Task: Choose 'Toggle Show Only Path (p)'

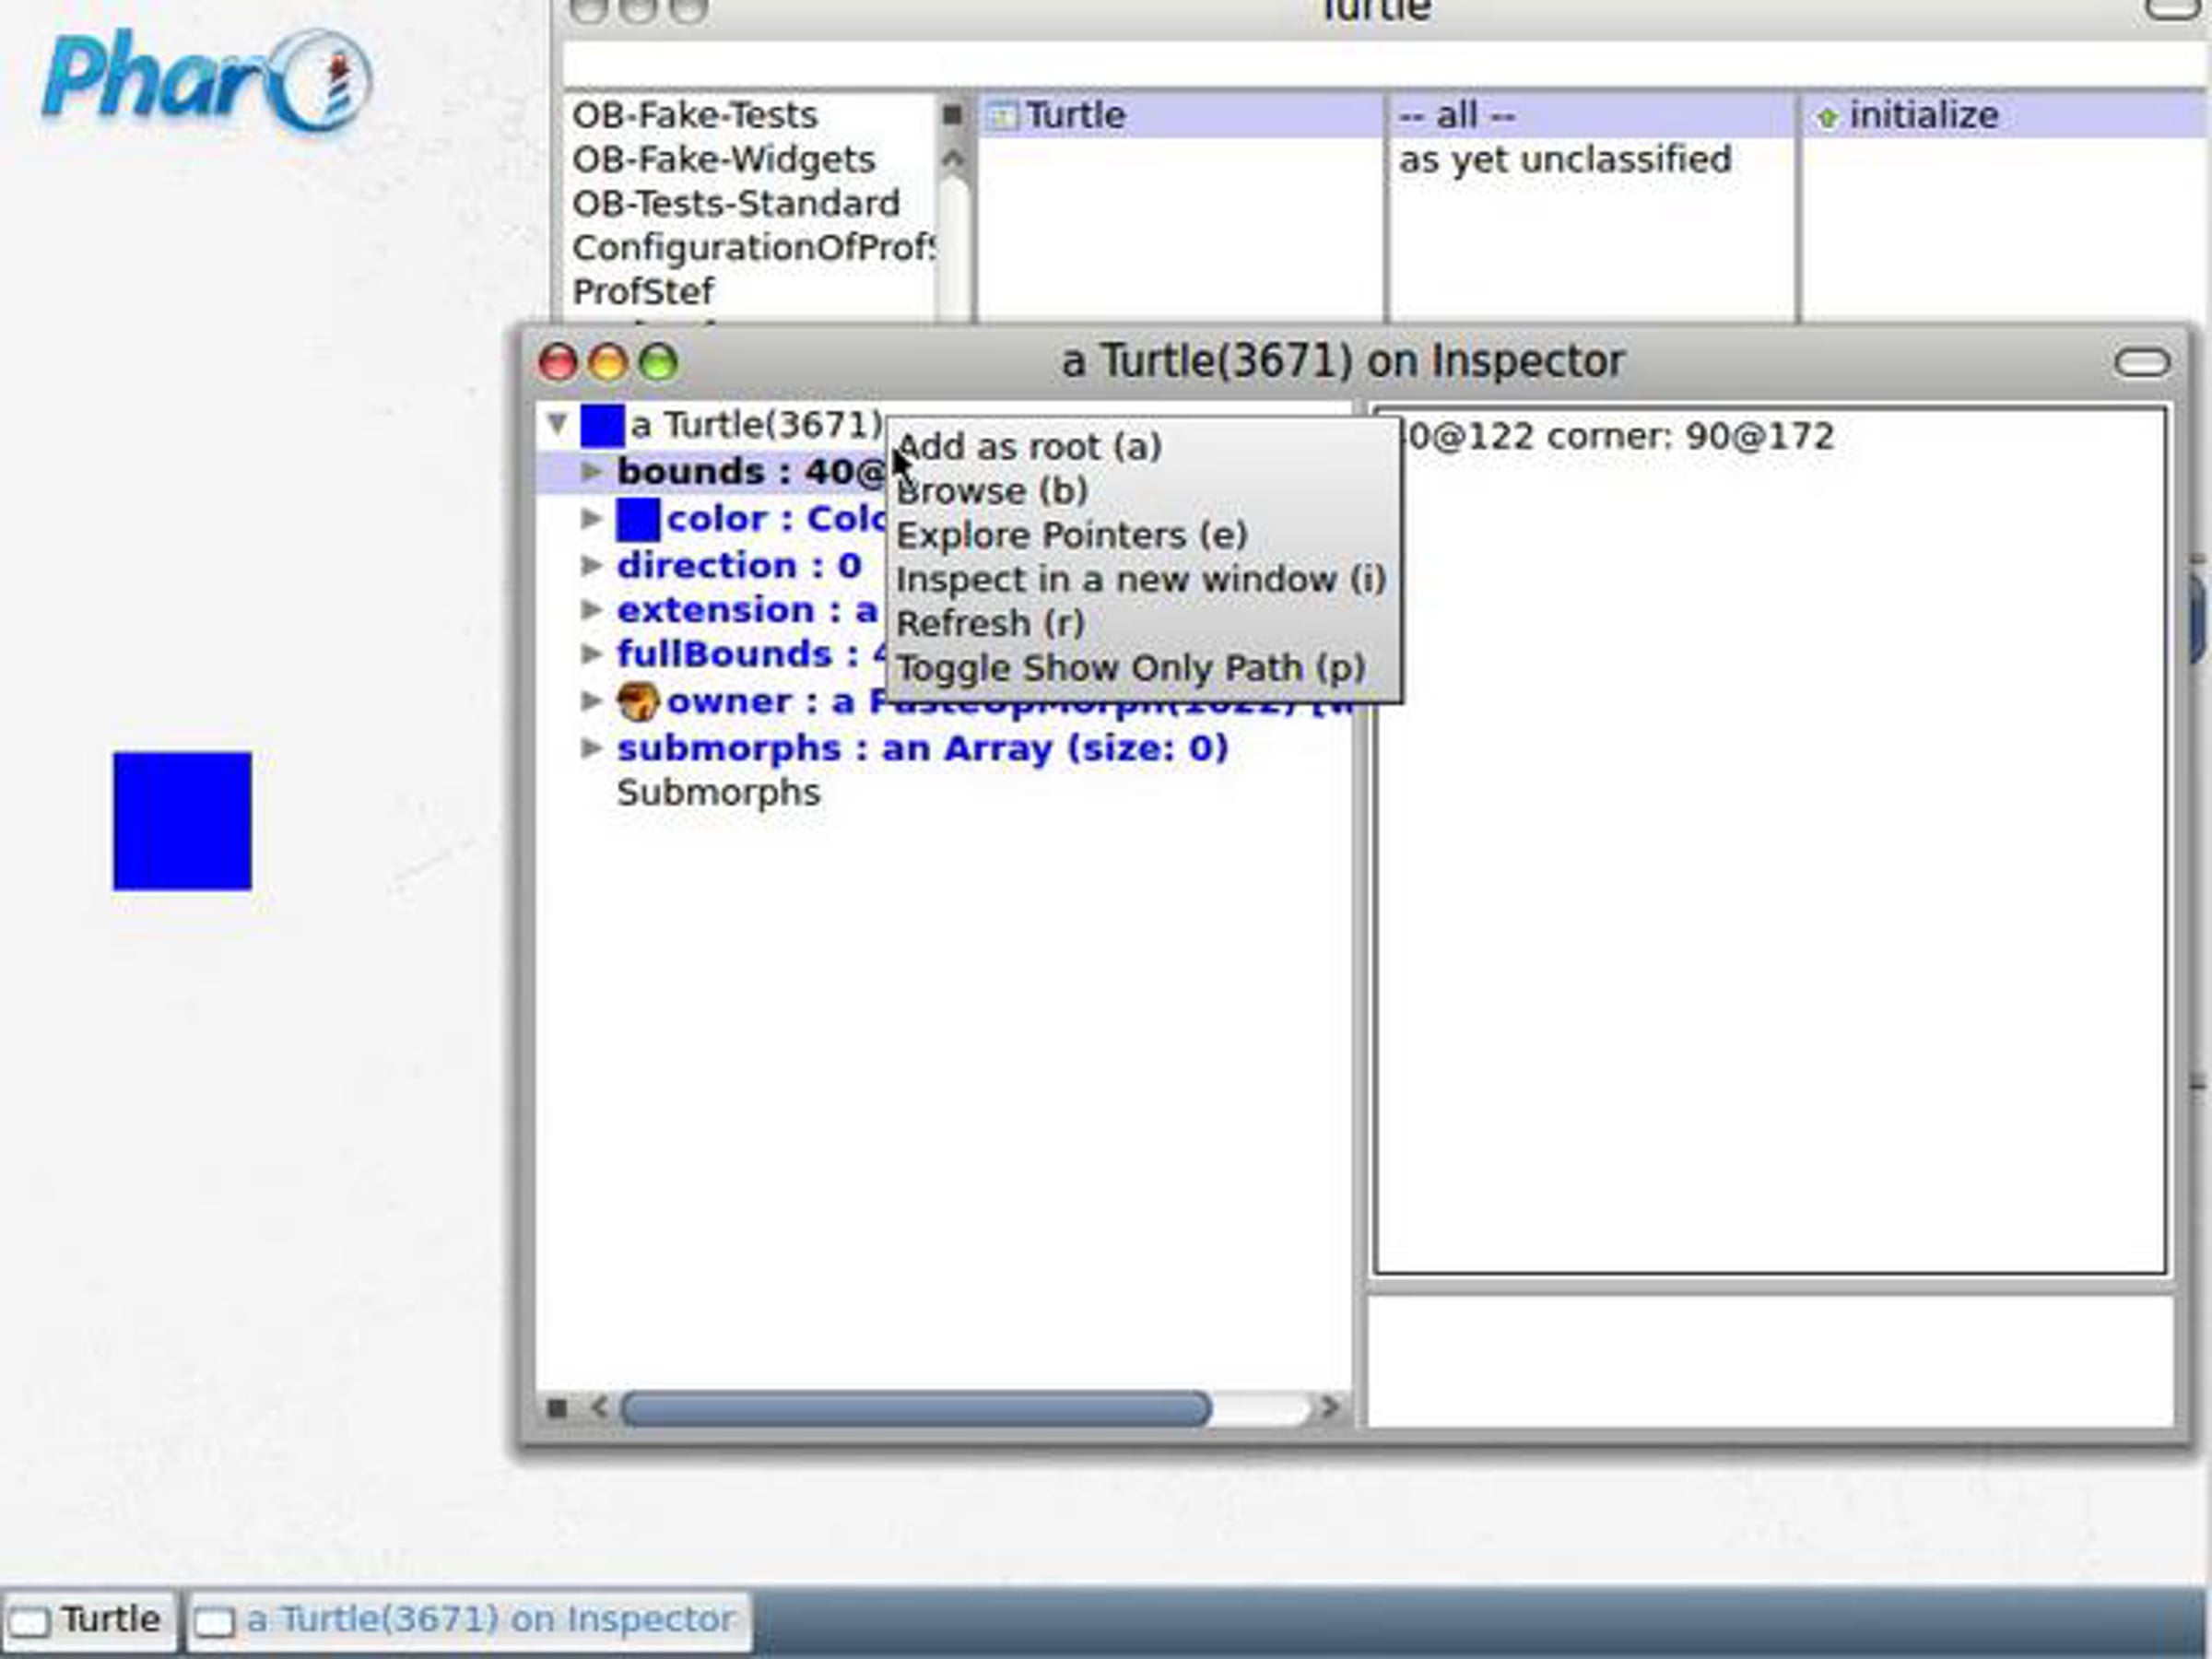Action: (x=1130, y=668)
